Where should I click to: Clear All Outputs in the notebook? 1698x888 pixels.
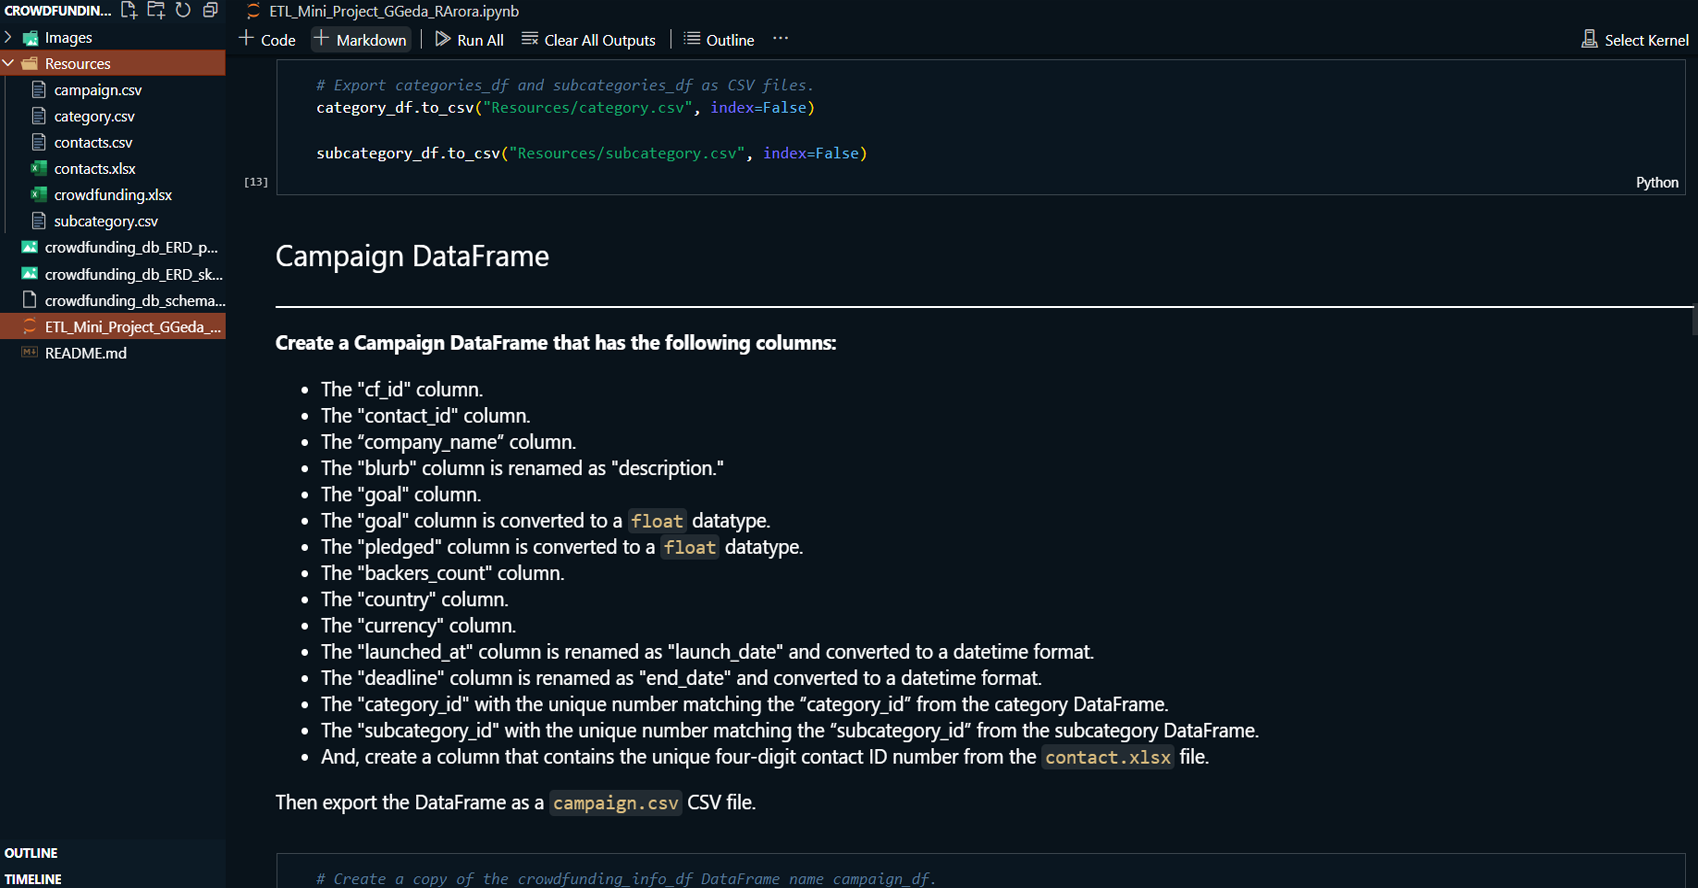[x=589, y=40]
